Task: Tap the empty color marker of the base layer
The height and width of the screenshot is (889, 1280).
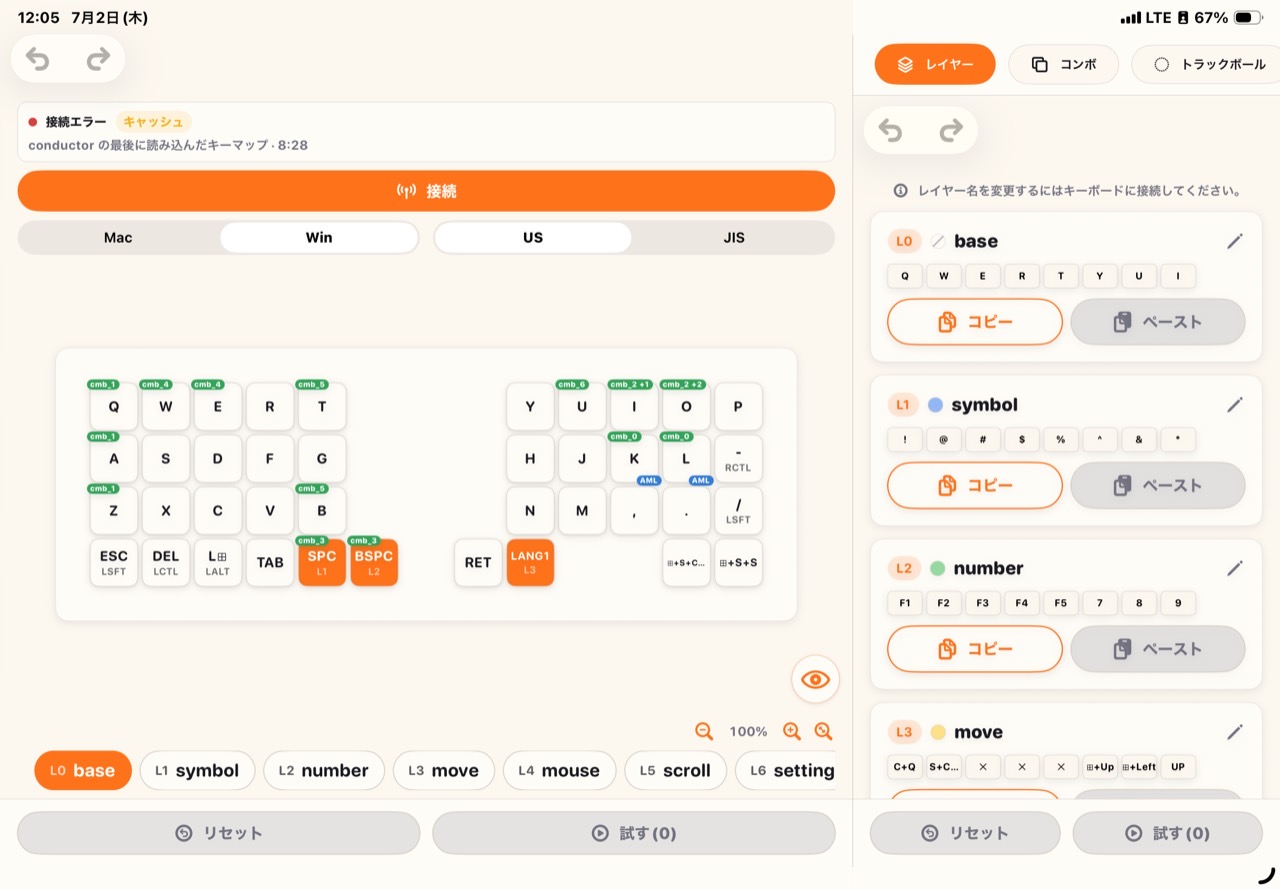Action: point(938,241)
